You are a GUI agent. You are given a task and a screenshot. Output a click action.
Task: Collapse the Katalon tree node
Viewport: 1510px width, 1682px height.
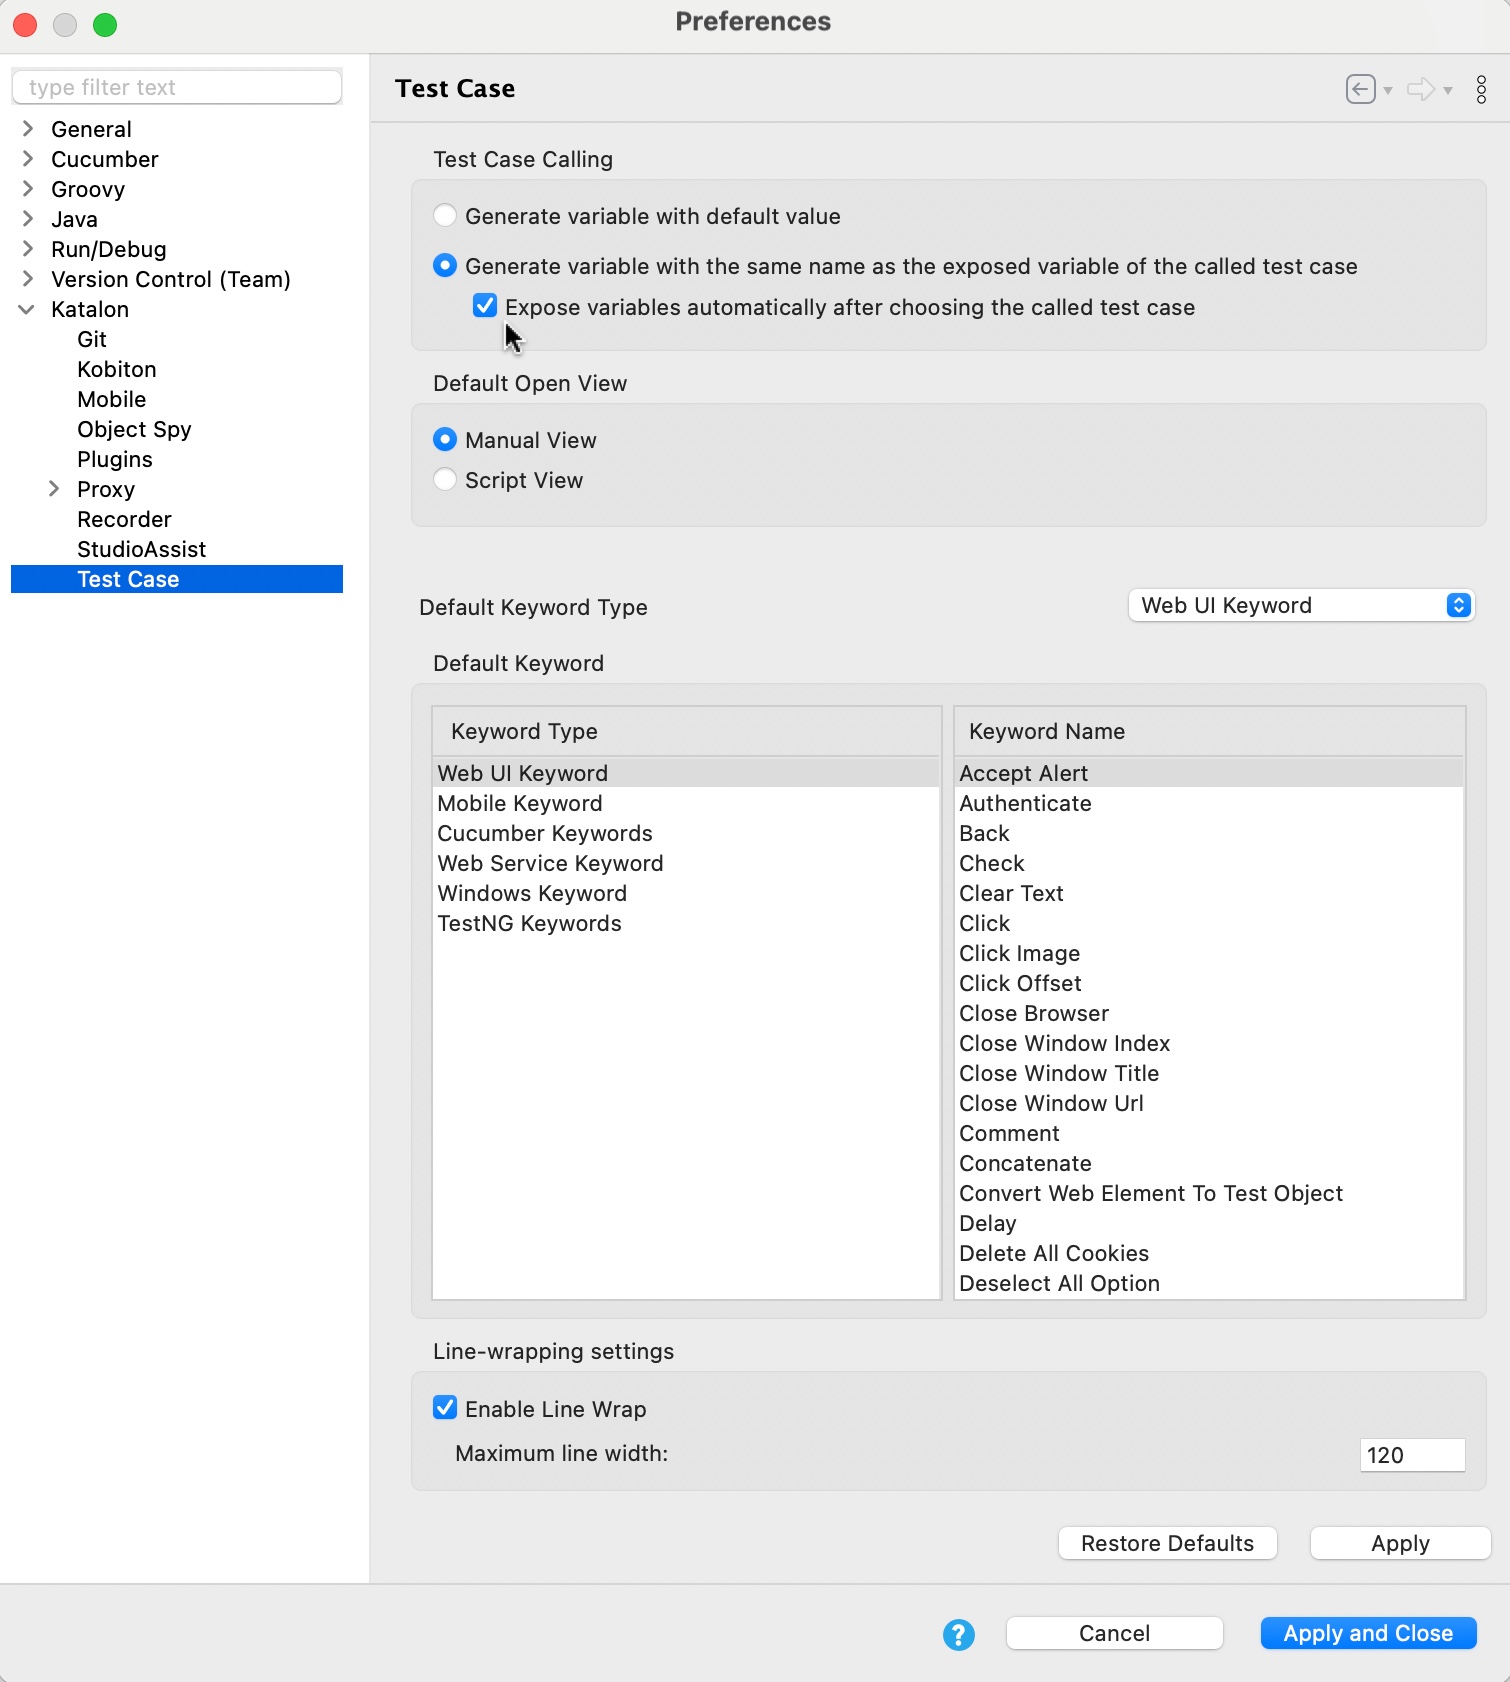pos(27,309)
